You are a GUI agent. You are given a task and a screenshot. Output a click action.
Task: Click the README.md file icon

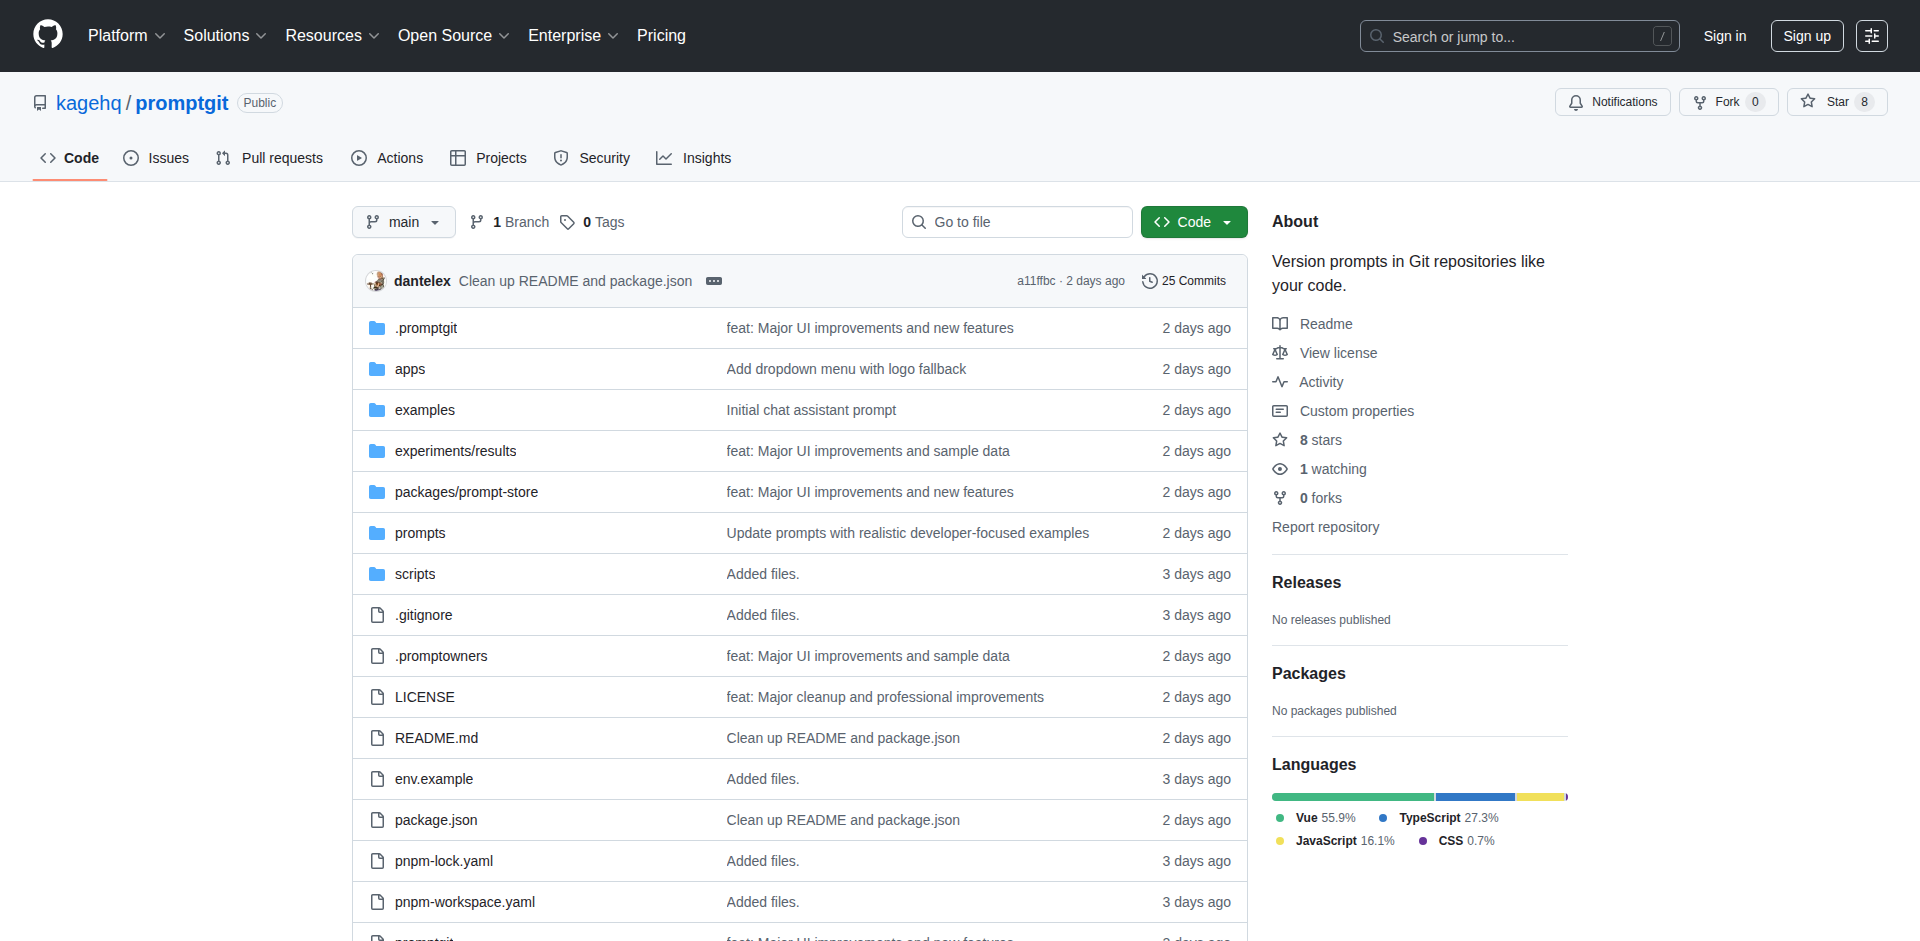point(377,738)
